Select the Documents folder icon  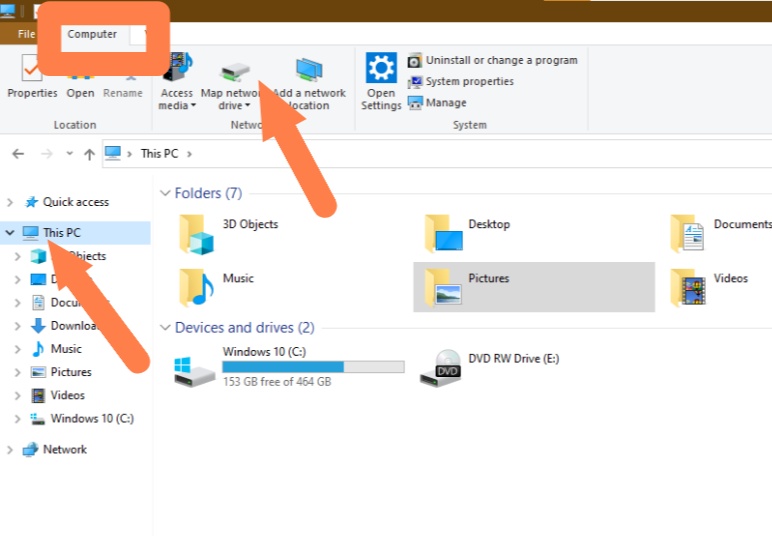click(x=687, y=233)
